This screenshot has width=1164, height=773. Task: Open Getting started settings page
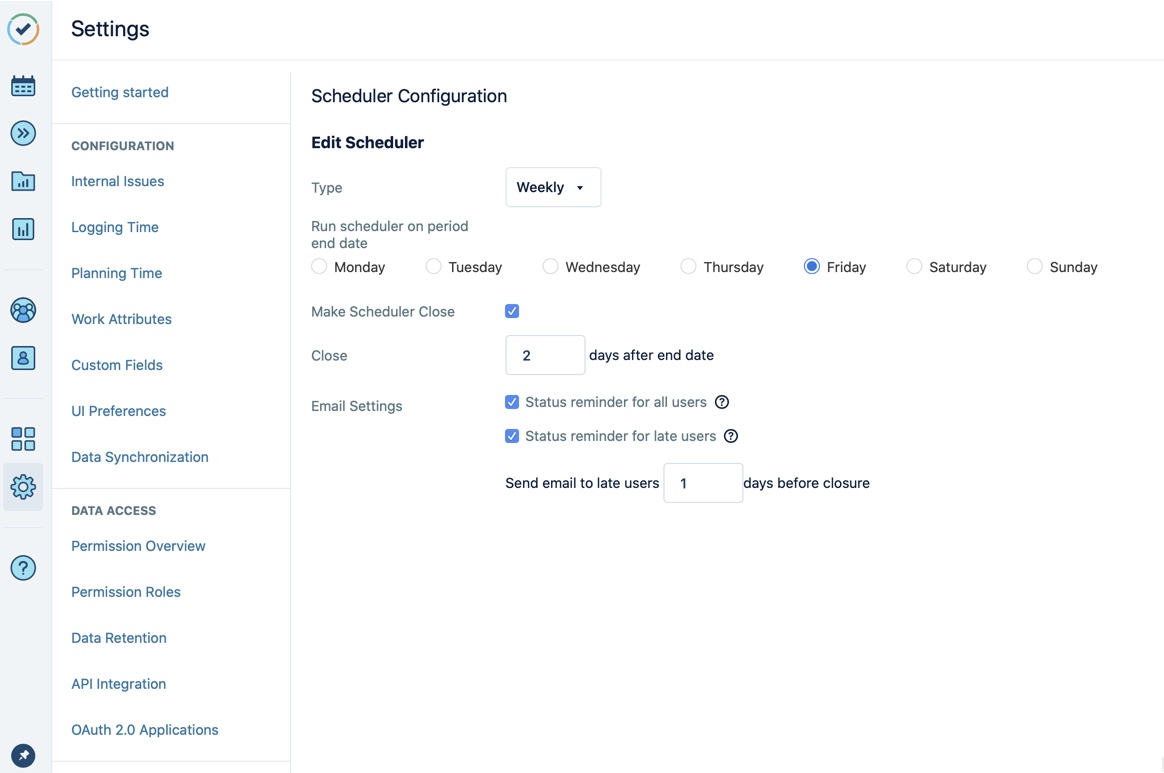pyautogui.click(x=120, y=92)
